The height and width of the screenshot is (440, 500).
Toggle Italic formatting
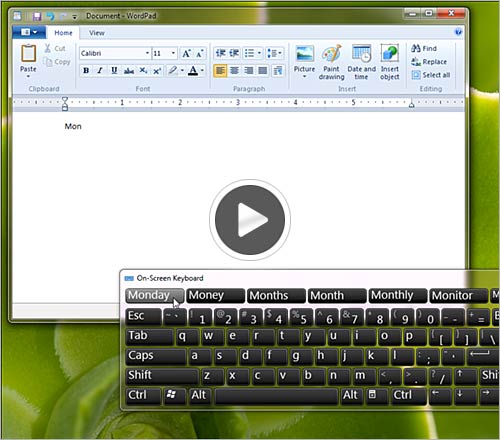click(x=100, y=71)
